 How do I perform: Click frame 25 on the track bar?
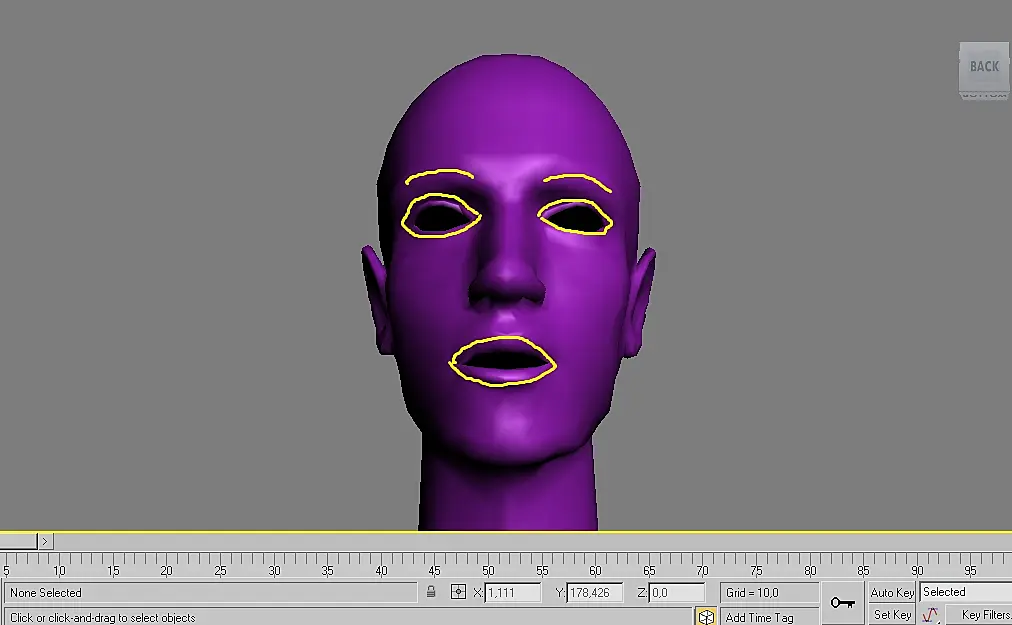point(220,570)
